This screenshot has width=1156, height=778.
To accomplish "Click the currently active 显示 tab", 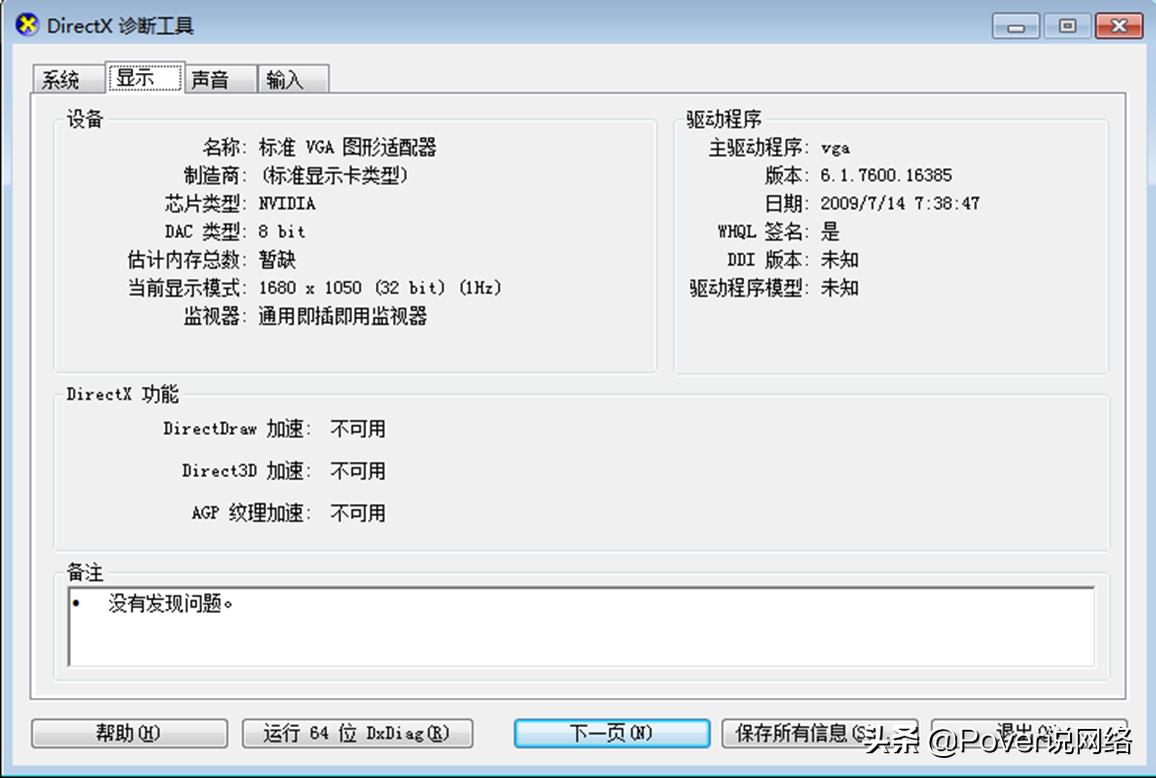I will point(145,76).
